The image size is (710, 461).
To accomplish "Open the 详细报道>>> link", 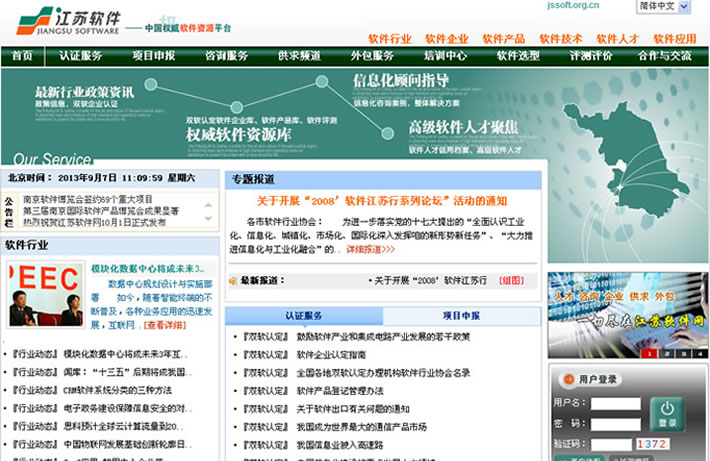I will click(370, 249).
